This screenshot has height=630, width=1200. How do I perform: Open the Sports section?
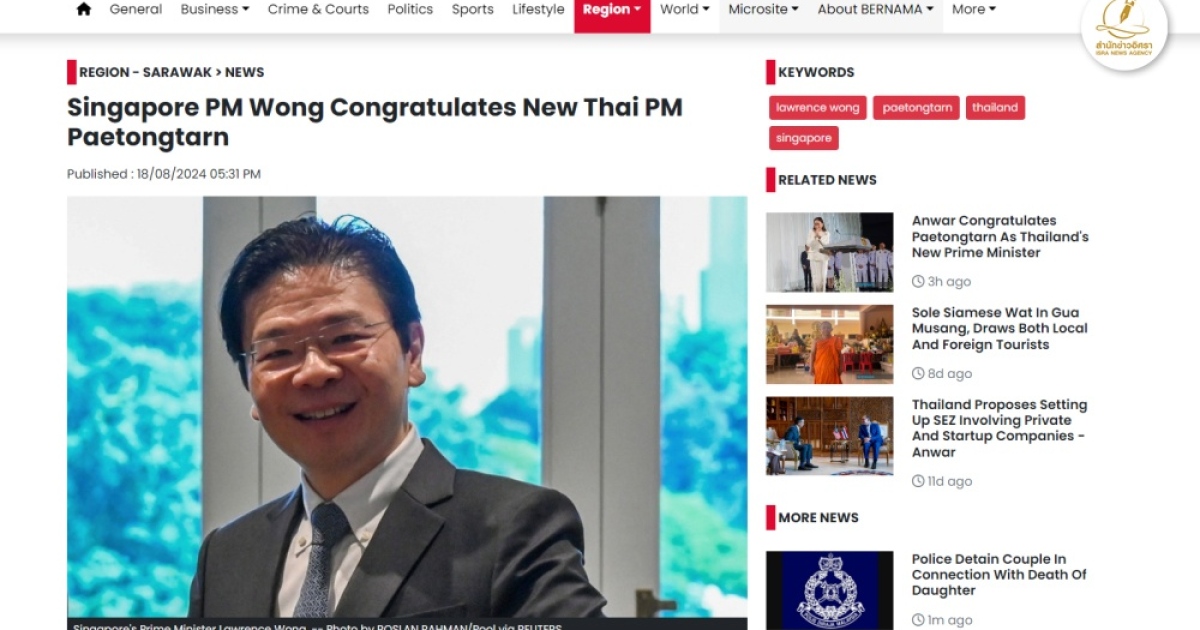pyautogui.click(x=472, y=9)
